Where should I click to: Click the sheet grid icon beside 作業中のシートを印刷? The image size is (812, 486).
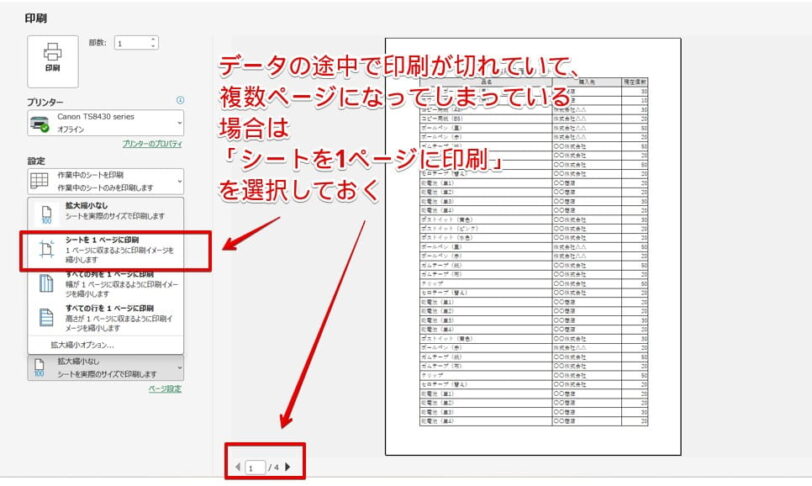click(x=39, y=181)
